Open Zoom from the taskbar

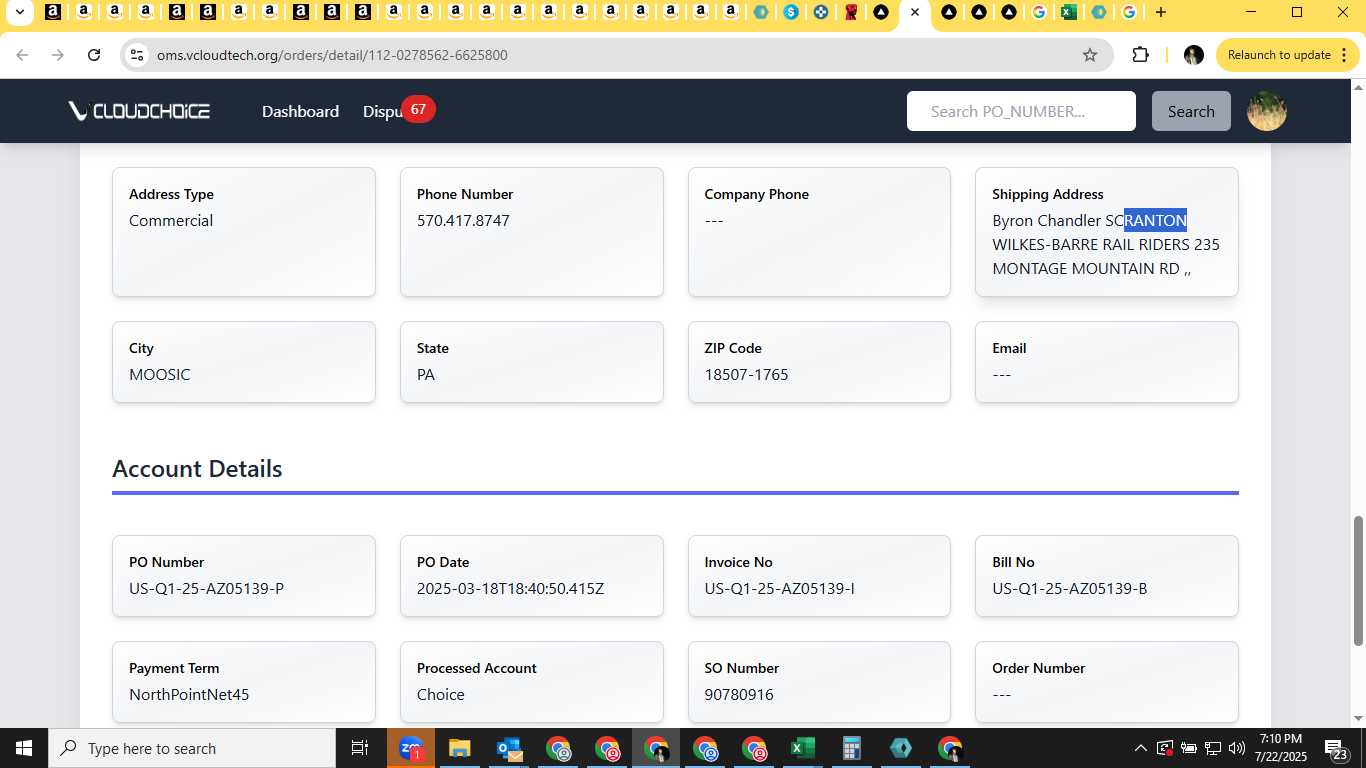(411, 748)
